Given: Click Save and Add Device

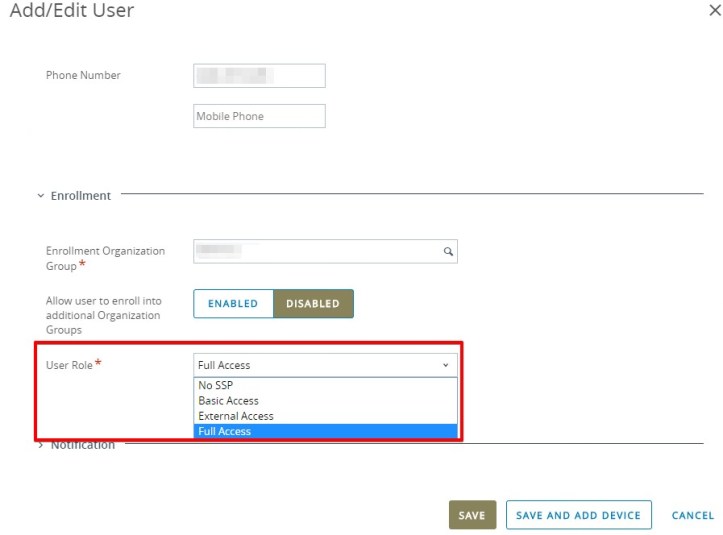Looking at the screenshot, I should click(578, 515).
